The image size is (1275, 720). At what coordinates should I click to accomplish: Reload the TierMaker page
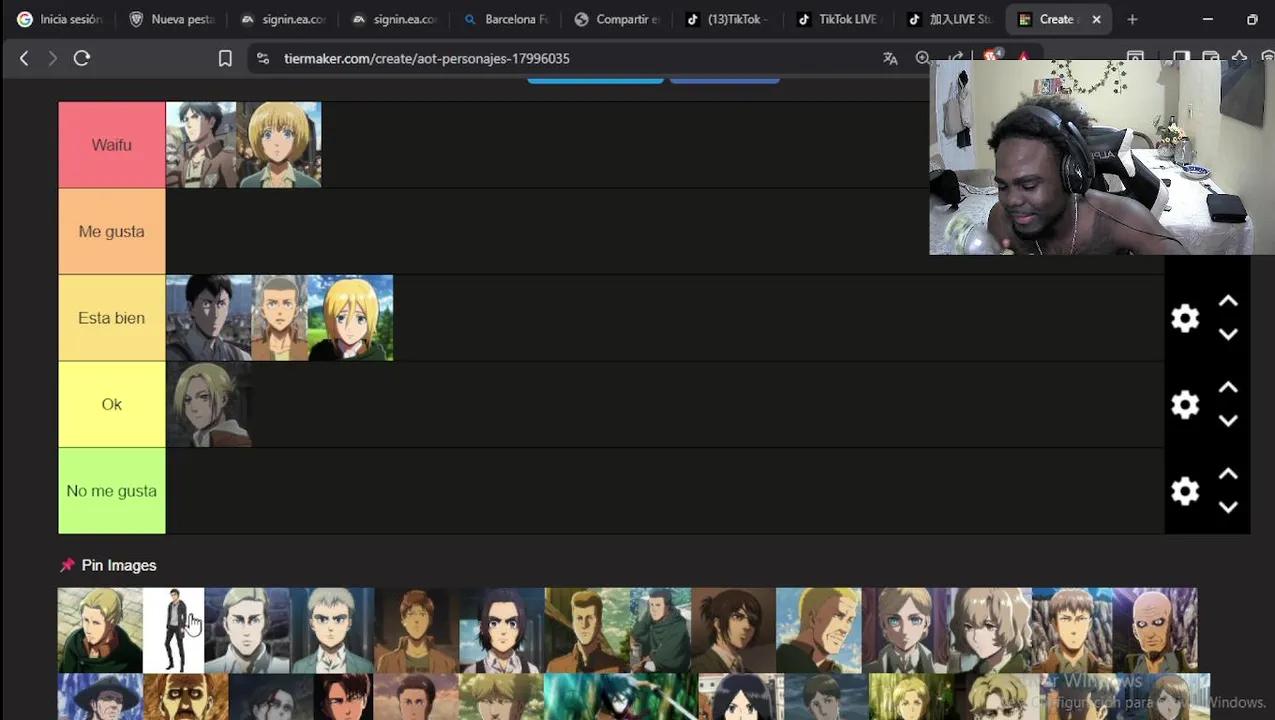(82, 58)
